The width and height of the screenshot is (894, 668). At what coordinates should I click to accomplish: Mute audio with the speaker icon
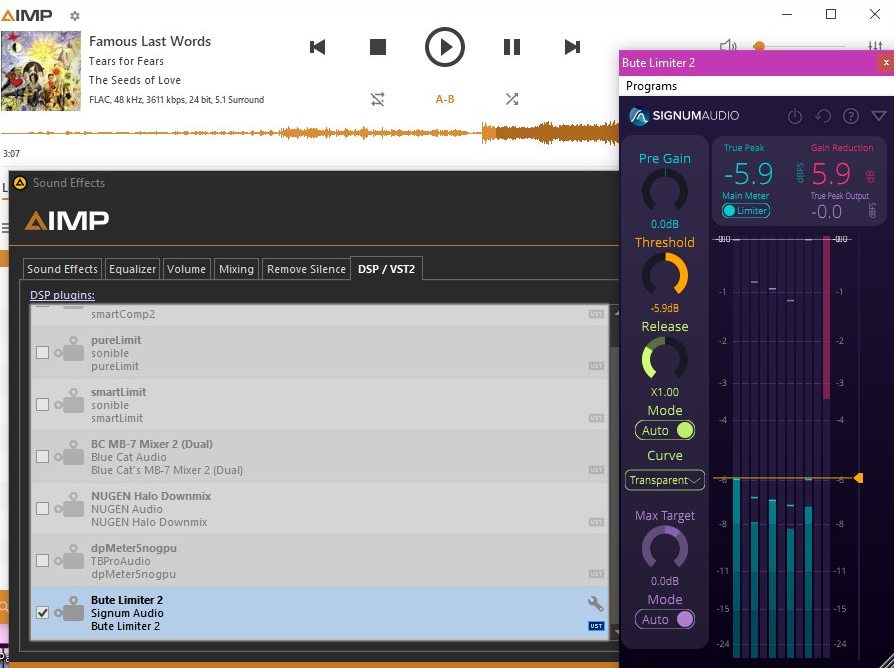pos(727,46)
